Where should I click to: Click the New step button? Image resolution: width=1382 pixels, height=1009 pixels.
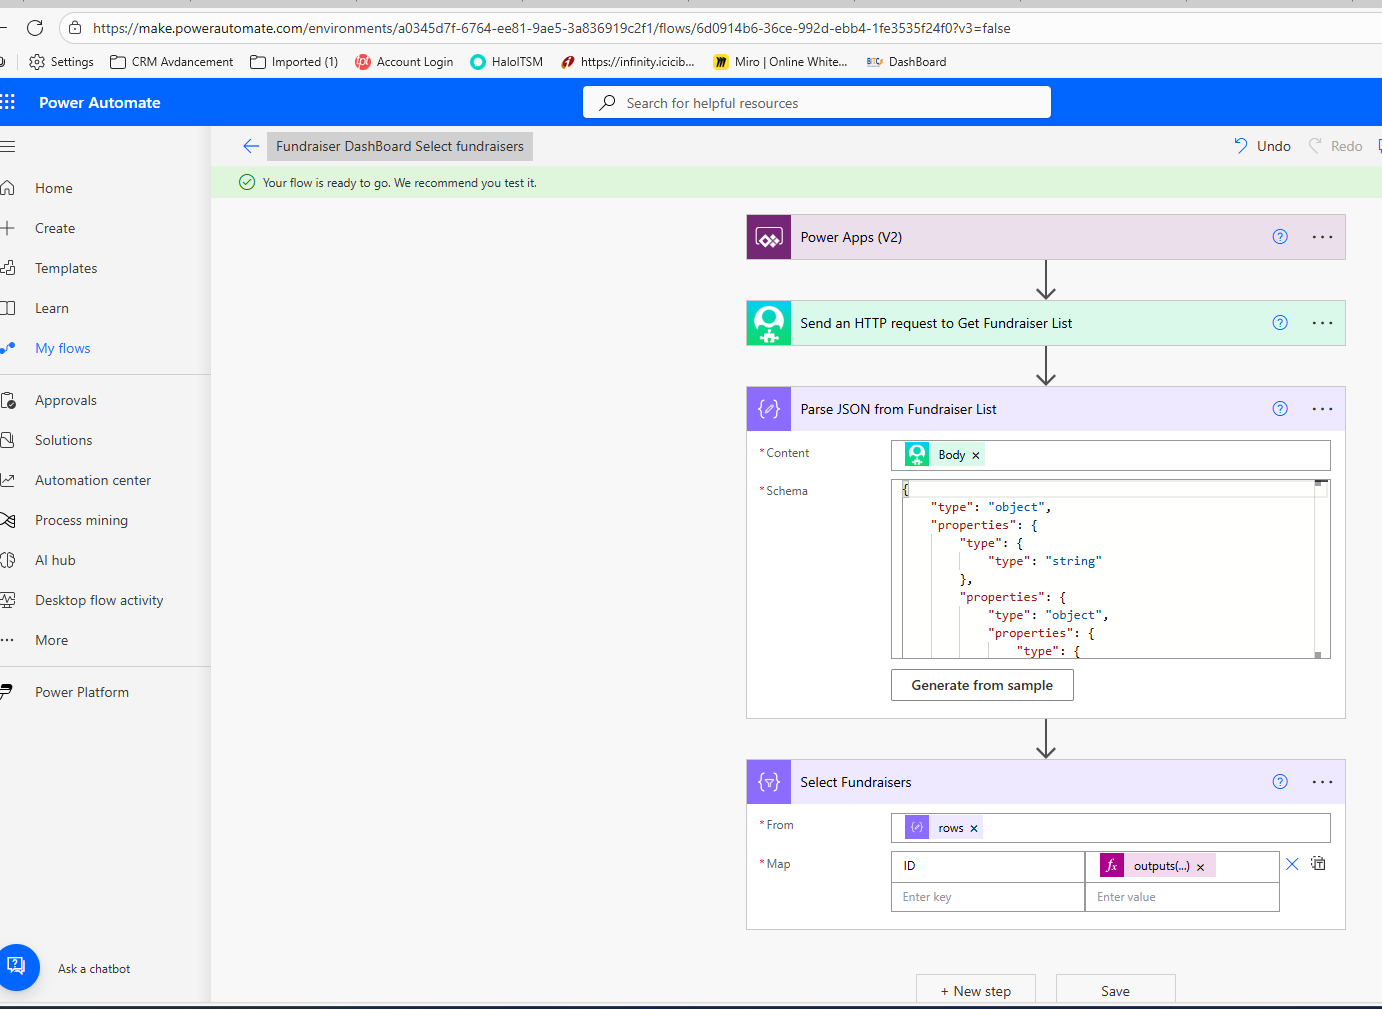(976, 991)
